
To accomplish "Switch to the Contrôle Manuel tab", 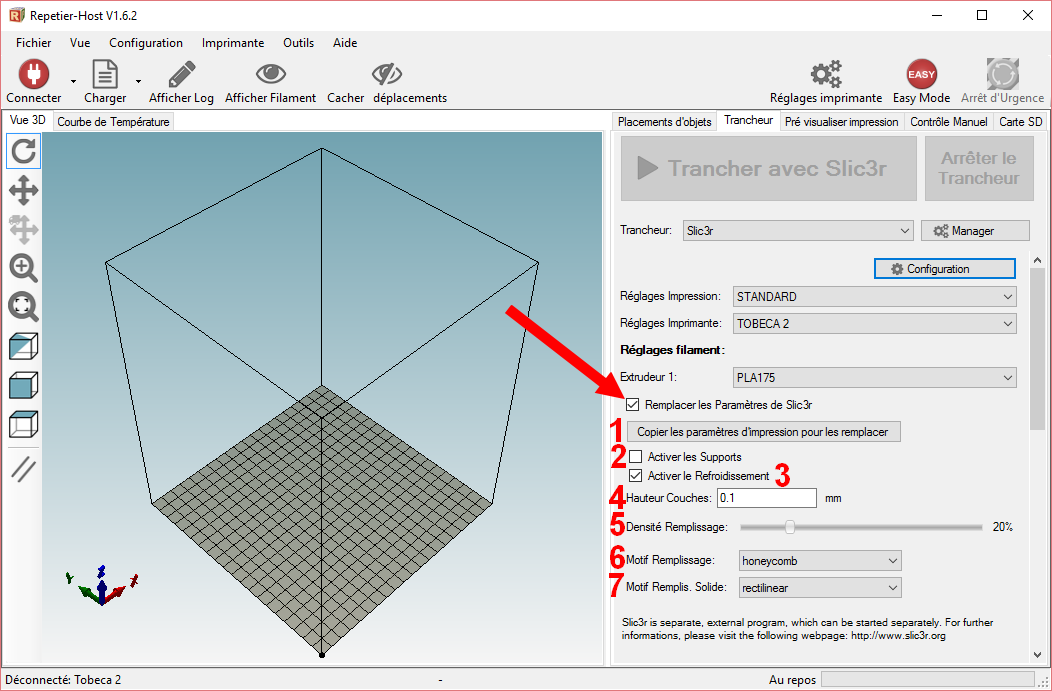I will (948, 122).
